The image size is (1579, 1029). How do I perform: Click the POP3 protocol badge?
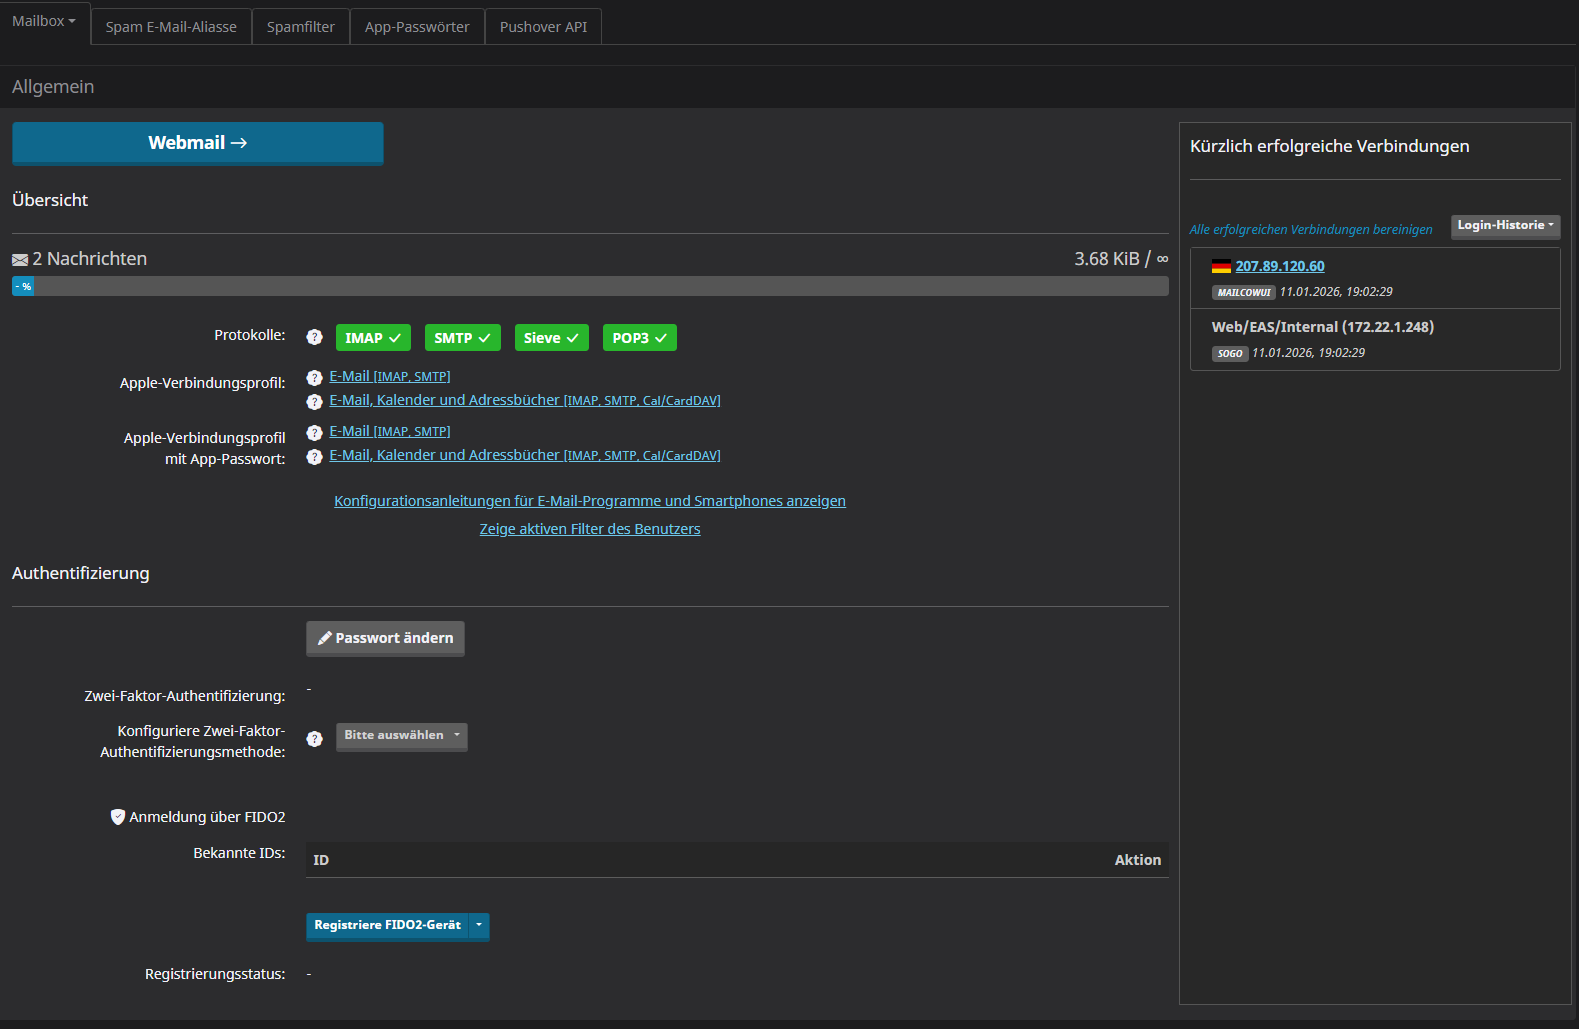pos(639,338)
